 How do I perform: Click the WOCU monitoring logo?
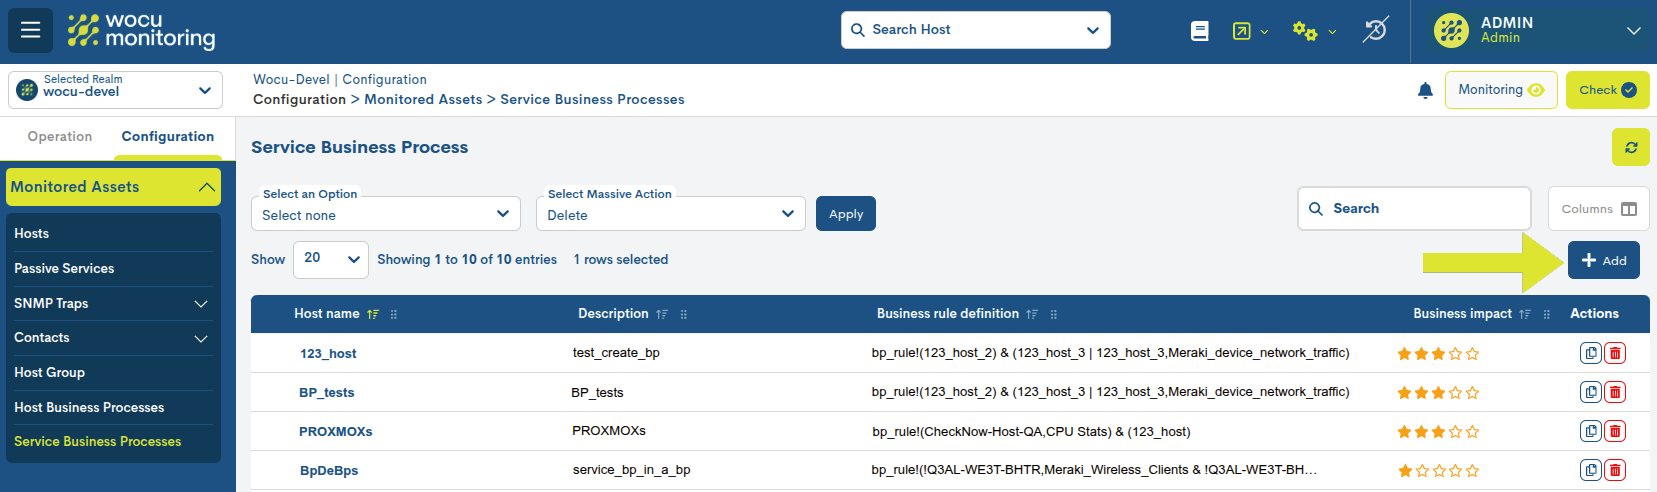pyautogui.click(x=141, y=31)
